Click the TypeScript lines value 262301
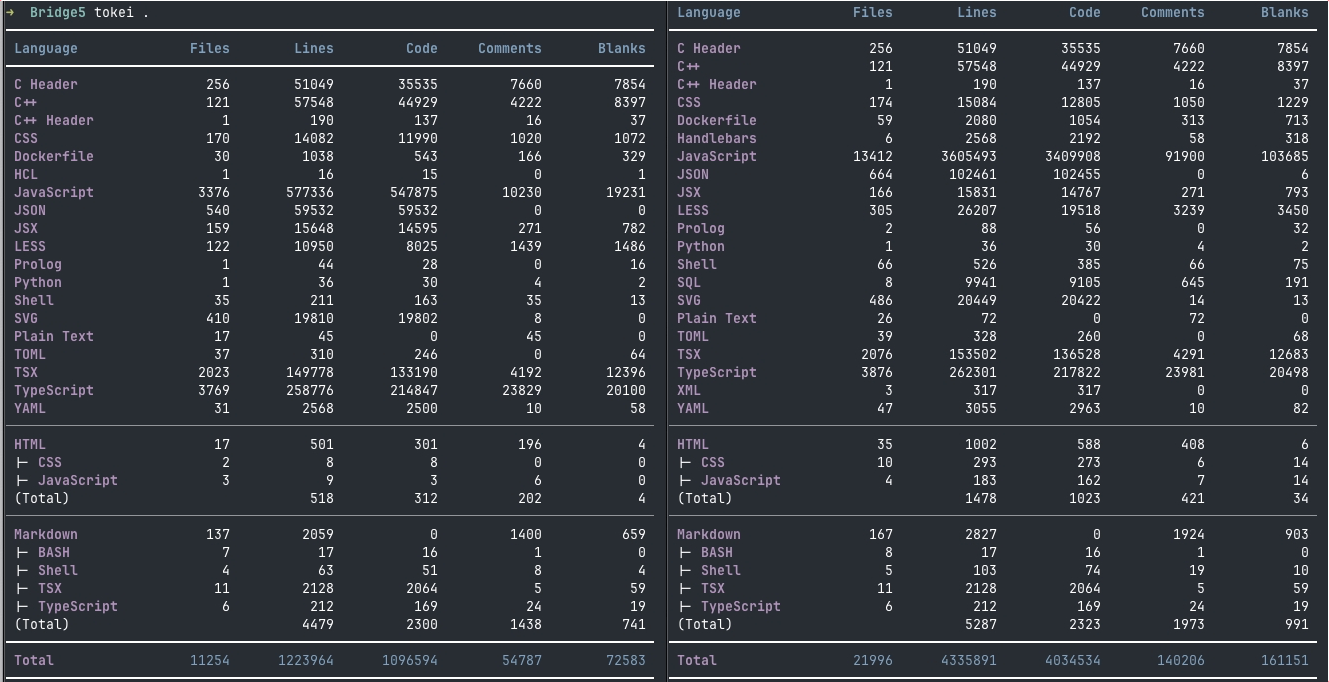Screen dimensions: 1329x682 (972, 372)
